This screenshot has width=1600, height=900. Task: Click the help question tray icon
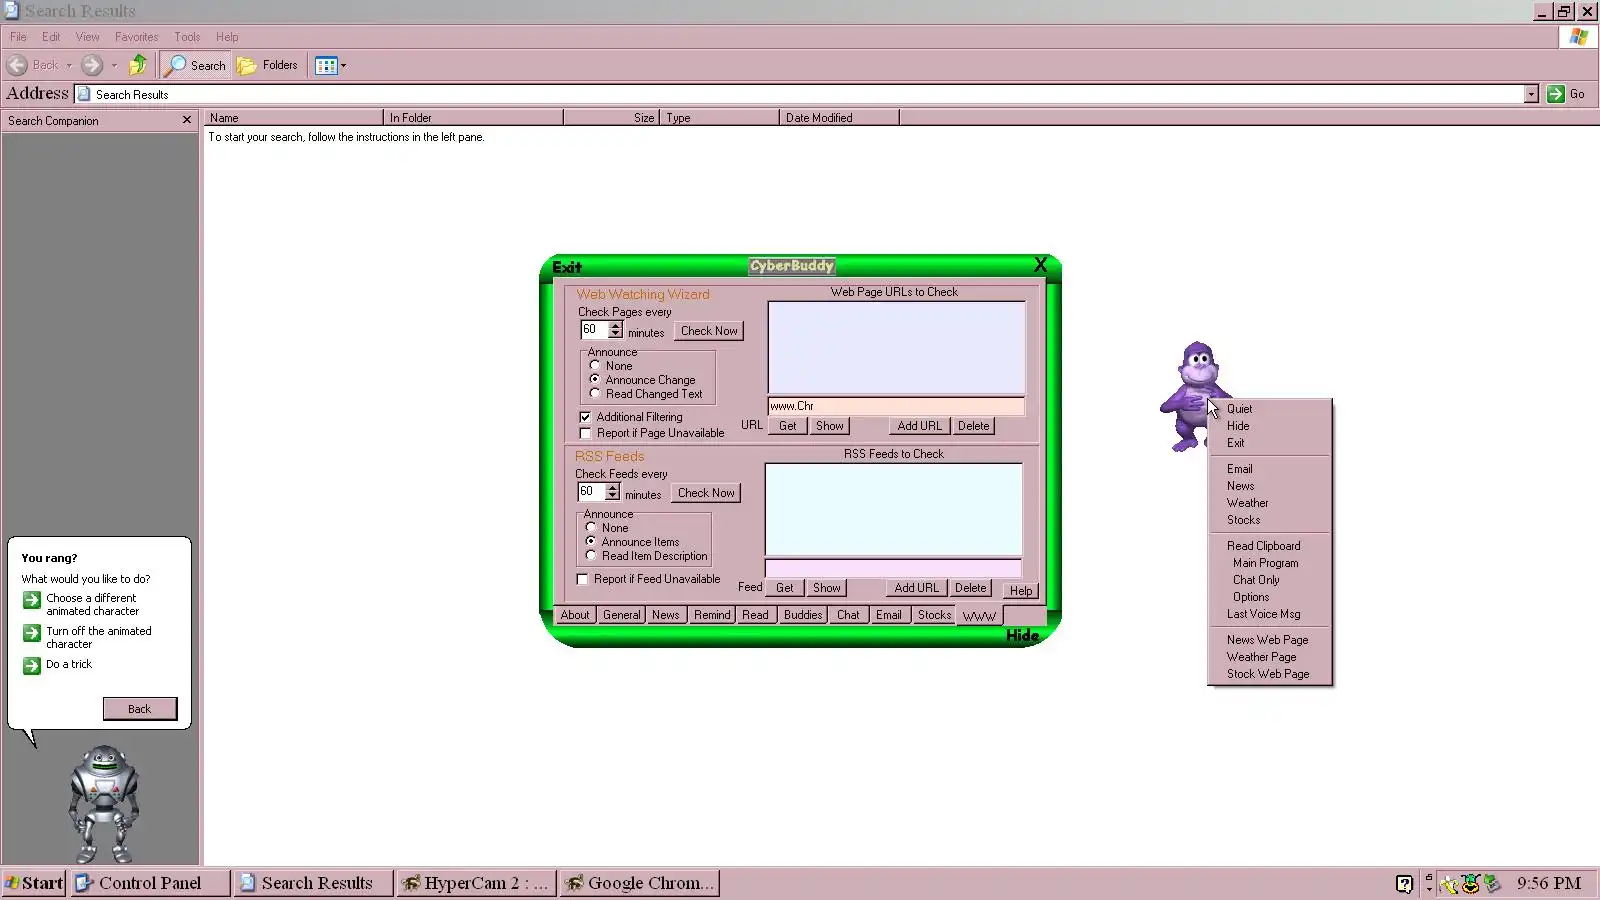(x=1404, y=883)
